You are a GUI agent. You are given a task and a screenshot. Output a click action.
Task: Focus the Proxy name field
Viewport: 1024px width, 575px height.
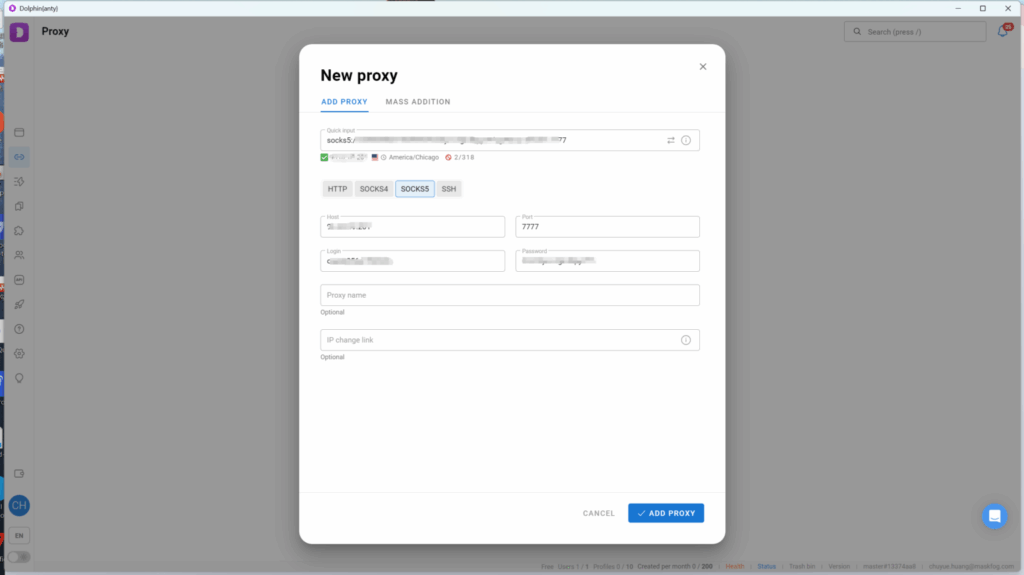point(510,295)
